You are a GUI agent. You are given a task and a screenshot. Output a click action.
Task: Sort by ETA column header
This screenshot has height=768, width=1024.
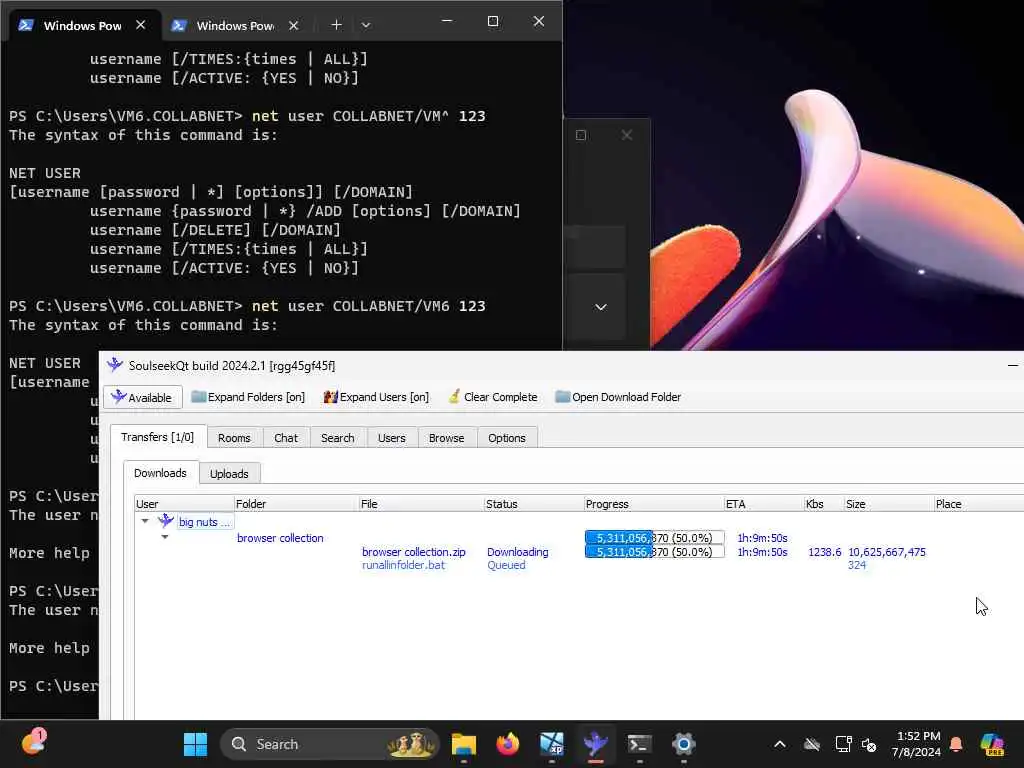point(764,504)
